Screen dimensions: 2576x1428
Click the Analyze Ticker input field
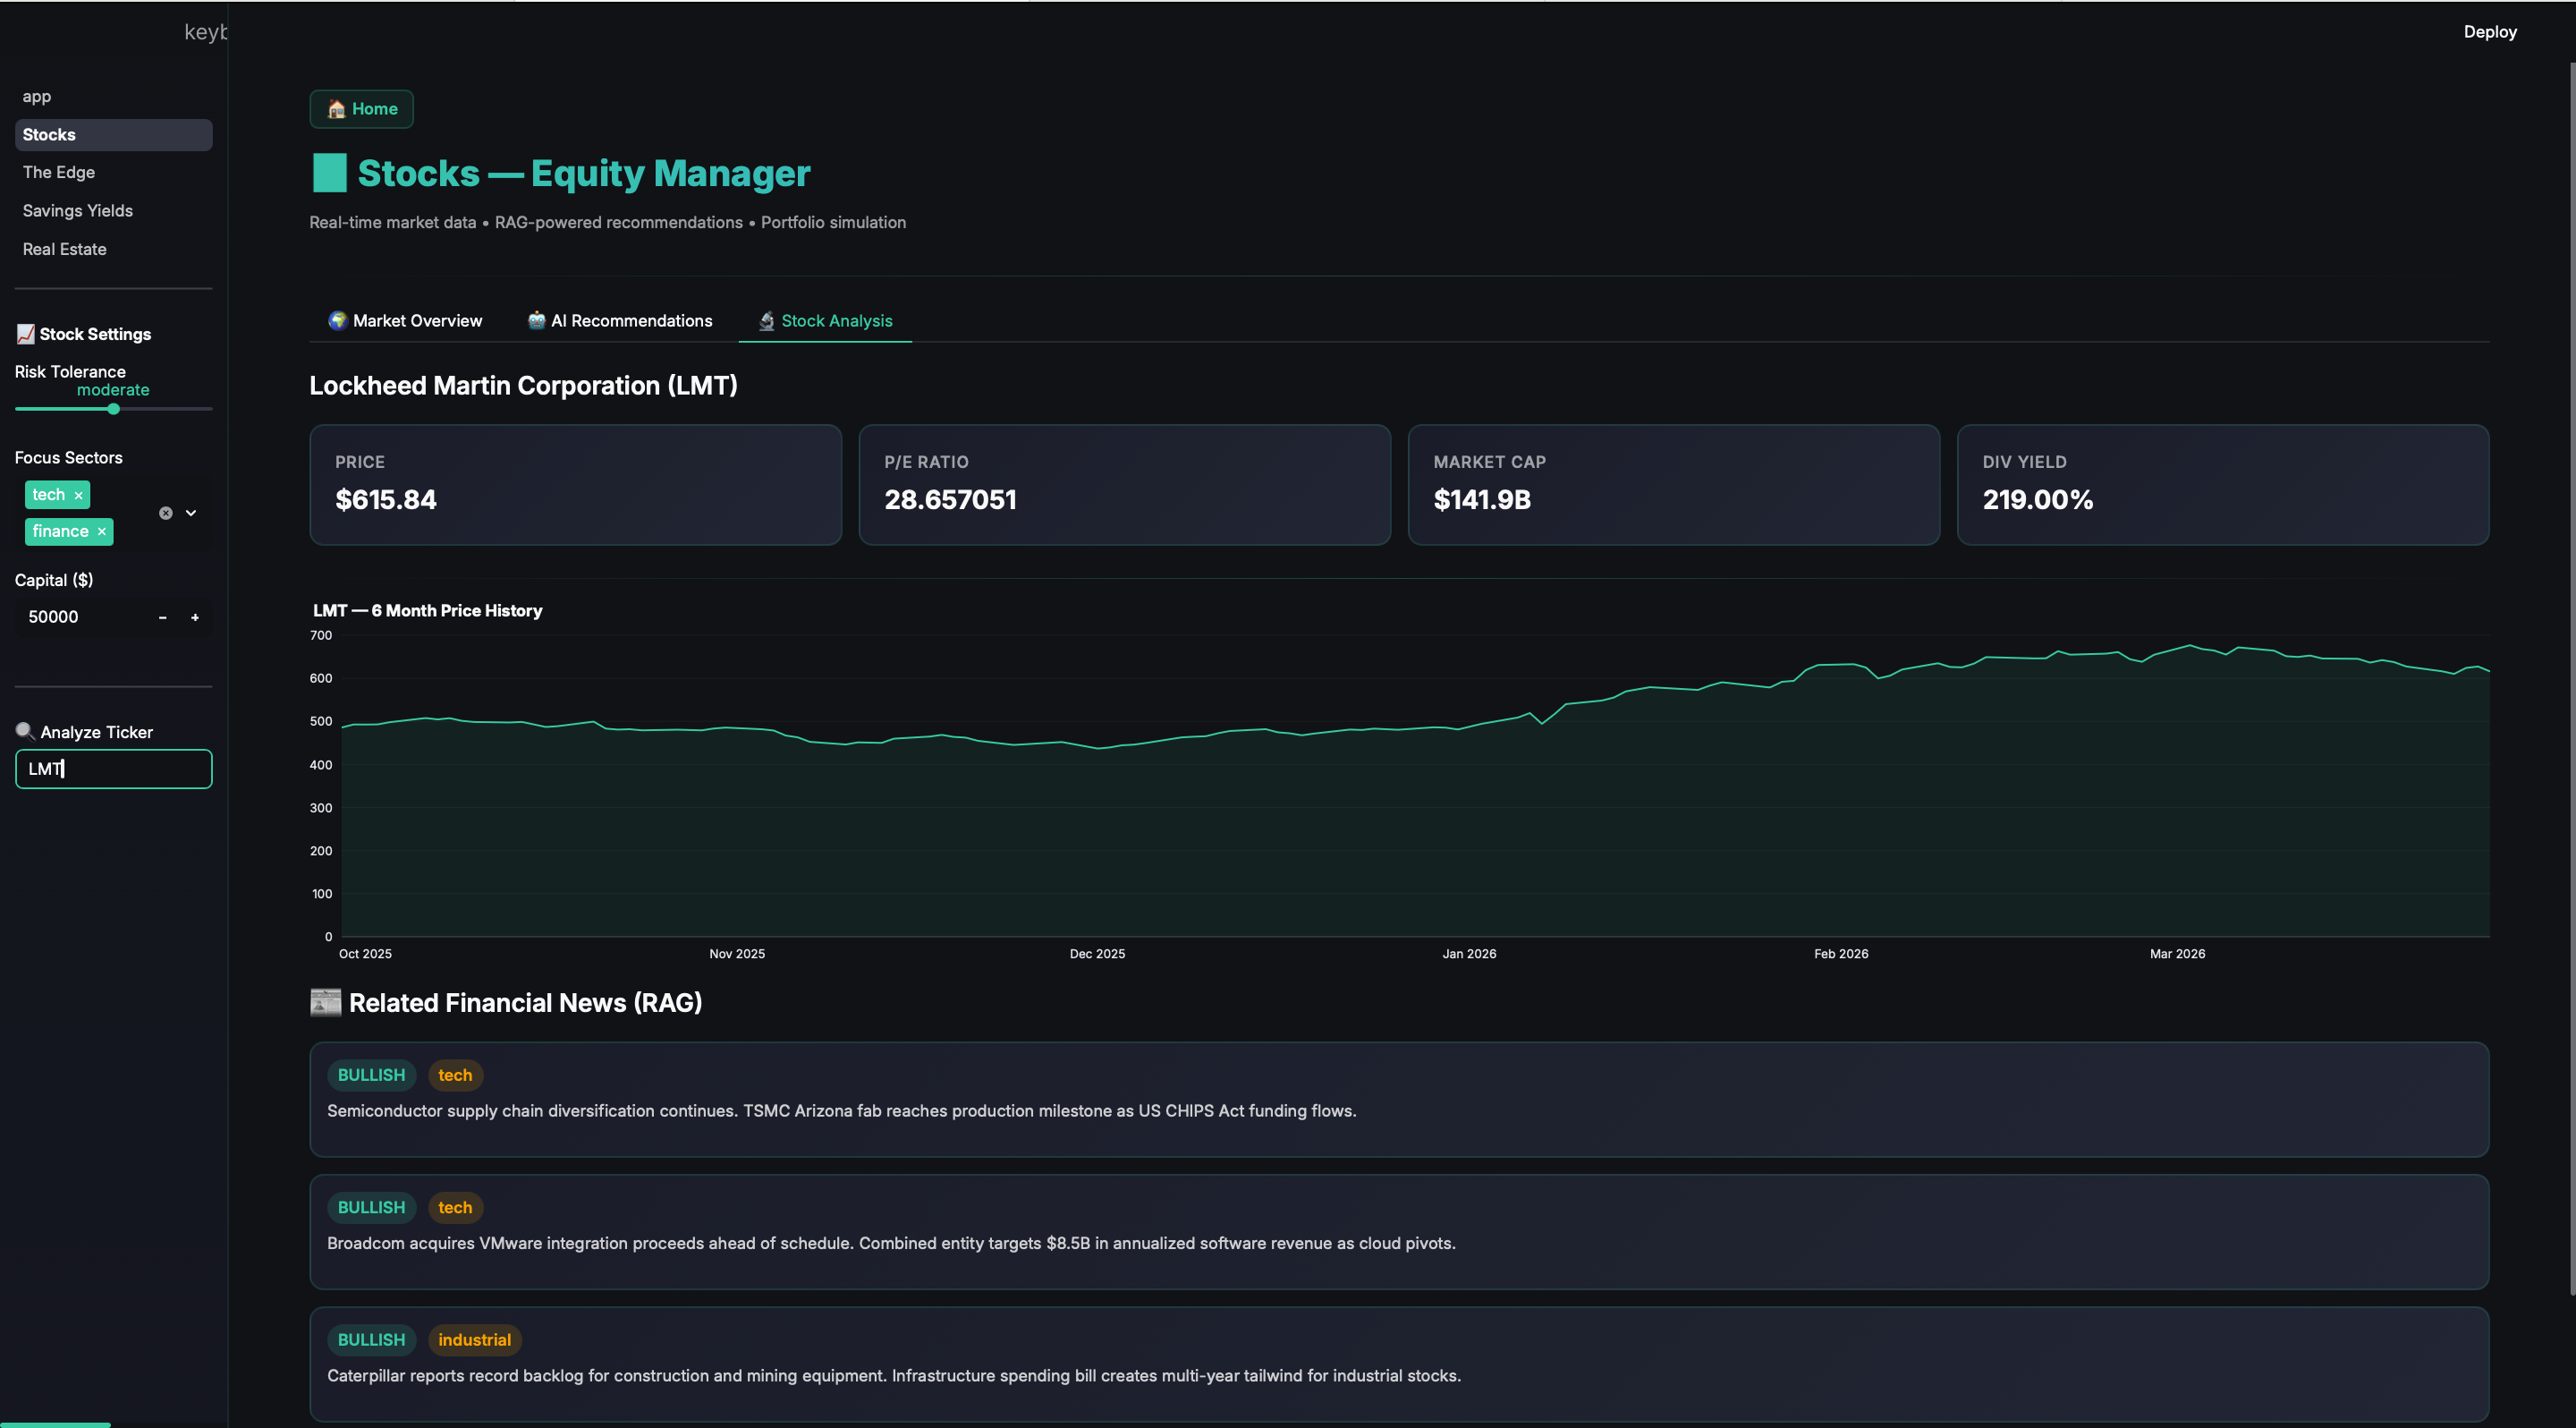tap(113, 769)
